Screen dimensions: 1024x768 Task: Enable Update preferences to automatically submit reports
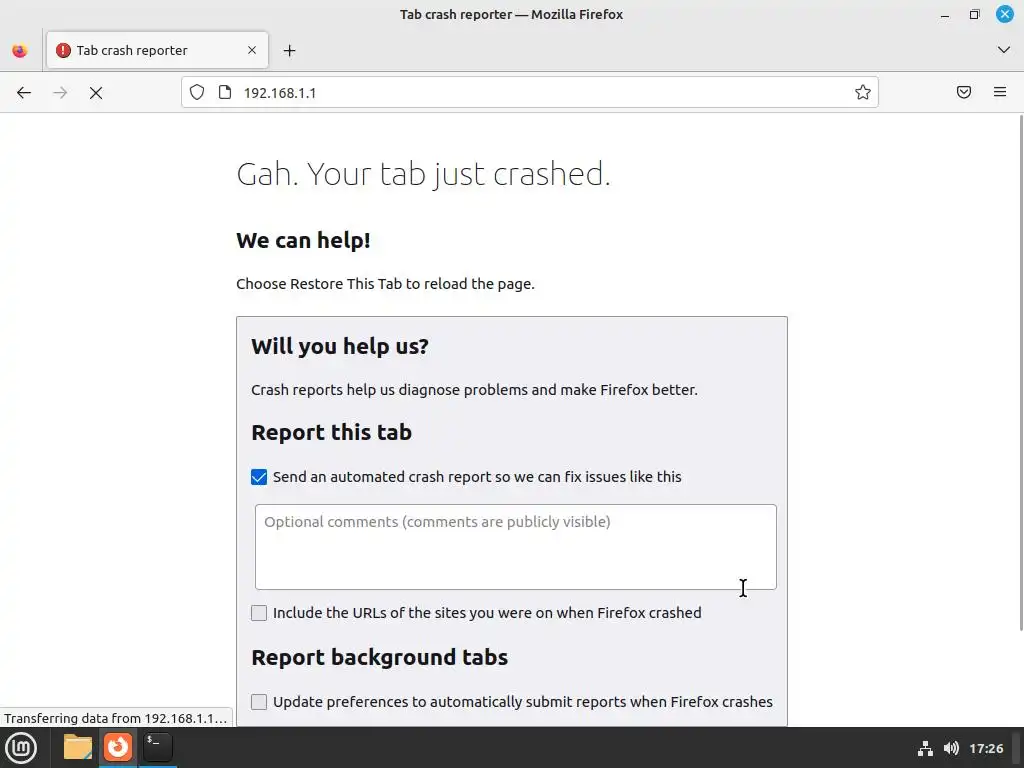click(259, 701)
